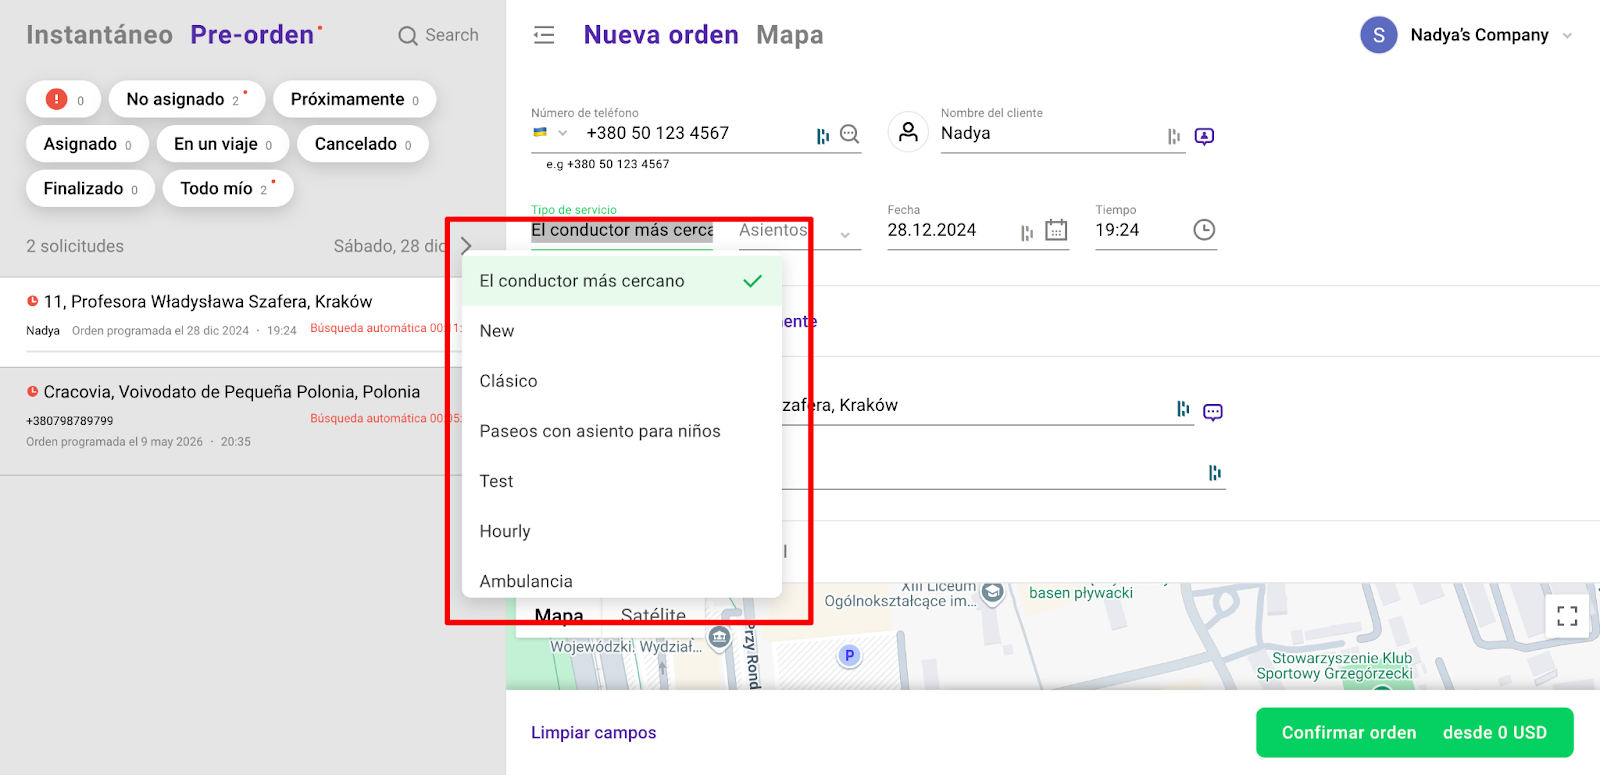Switch map to Satélite view
The image size is (1600, 775).
(x=653, y=615)
